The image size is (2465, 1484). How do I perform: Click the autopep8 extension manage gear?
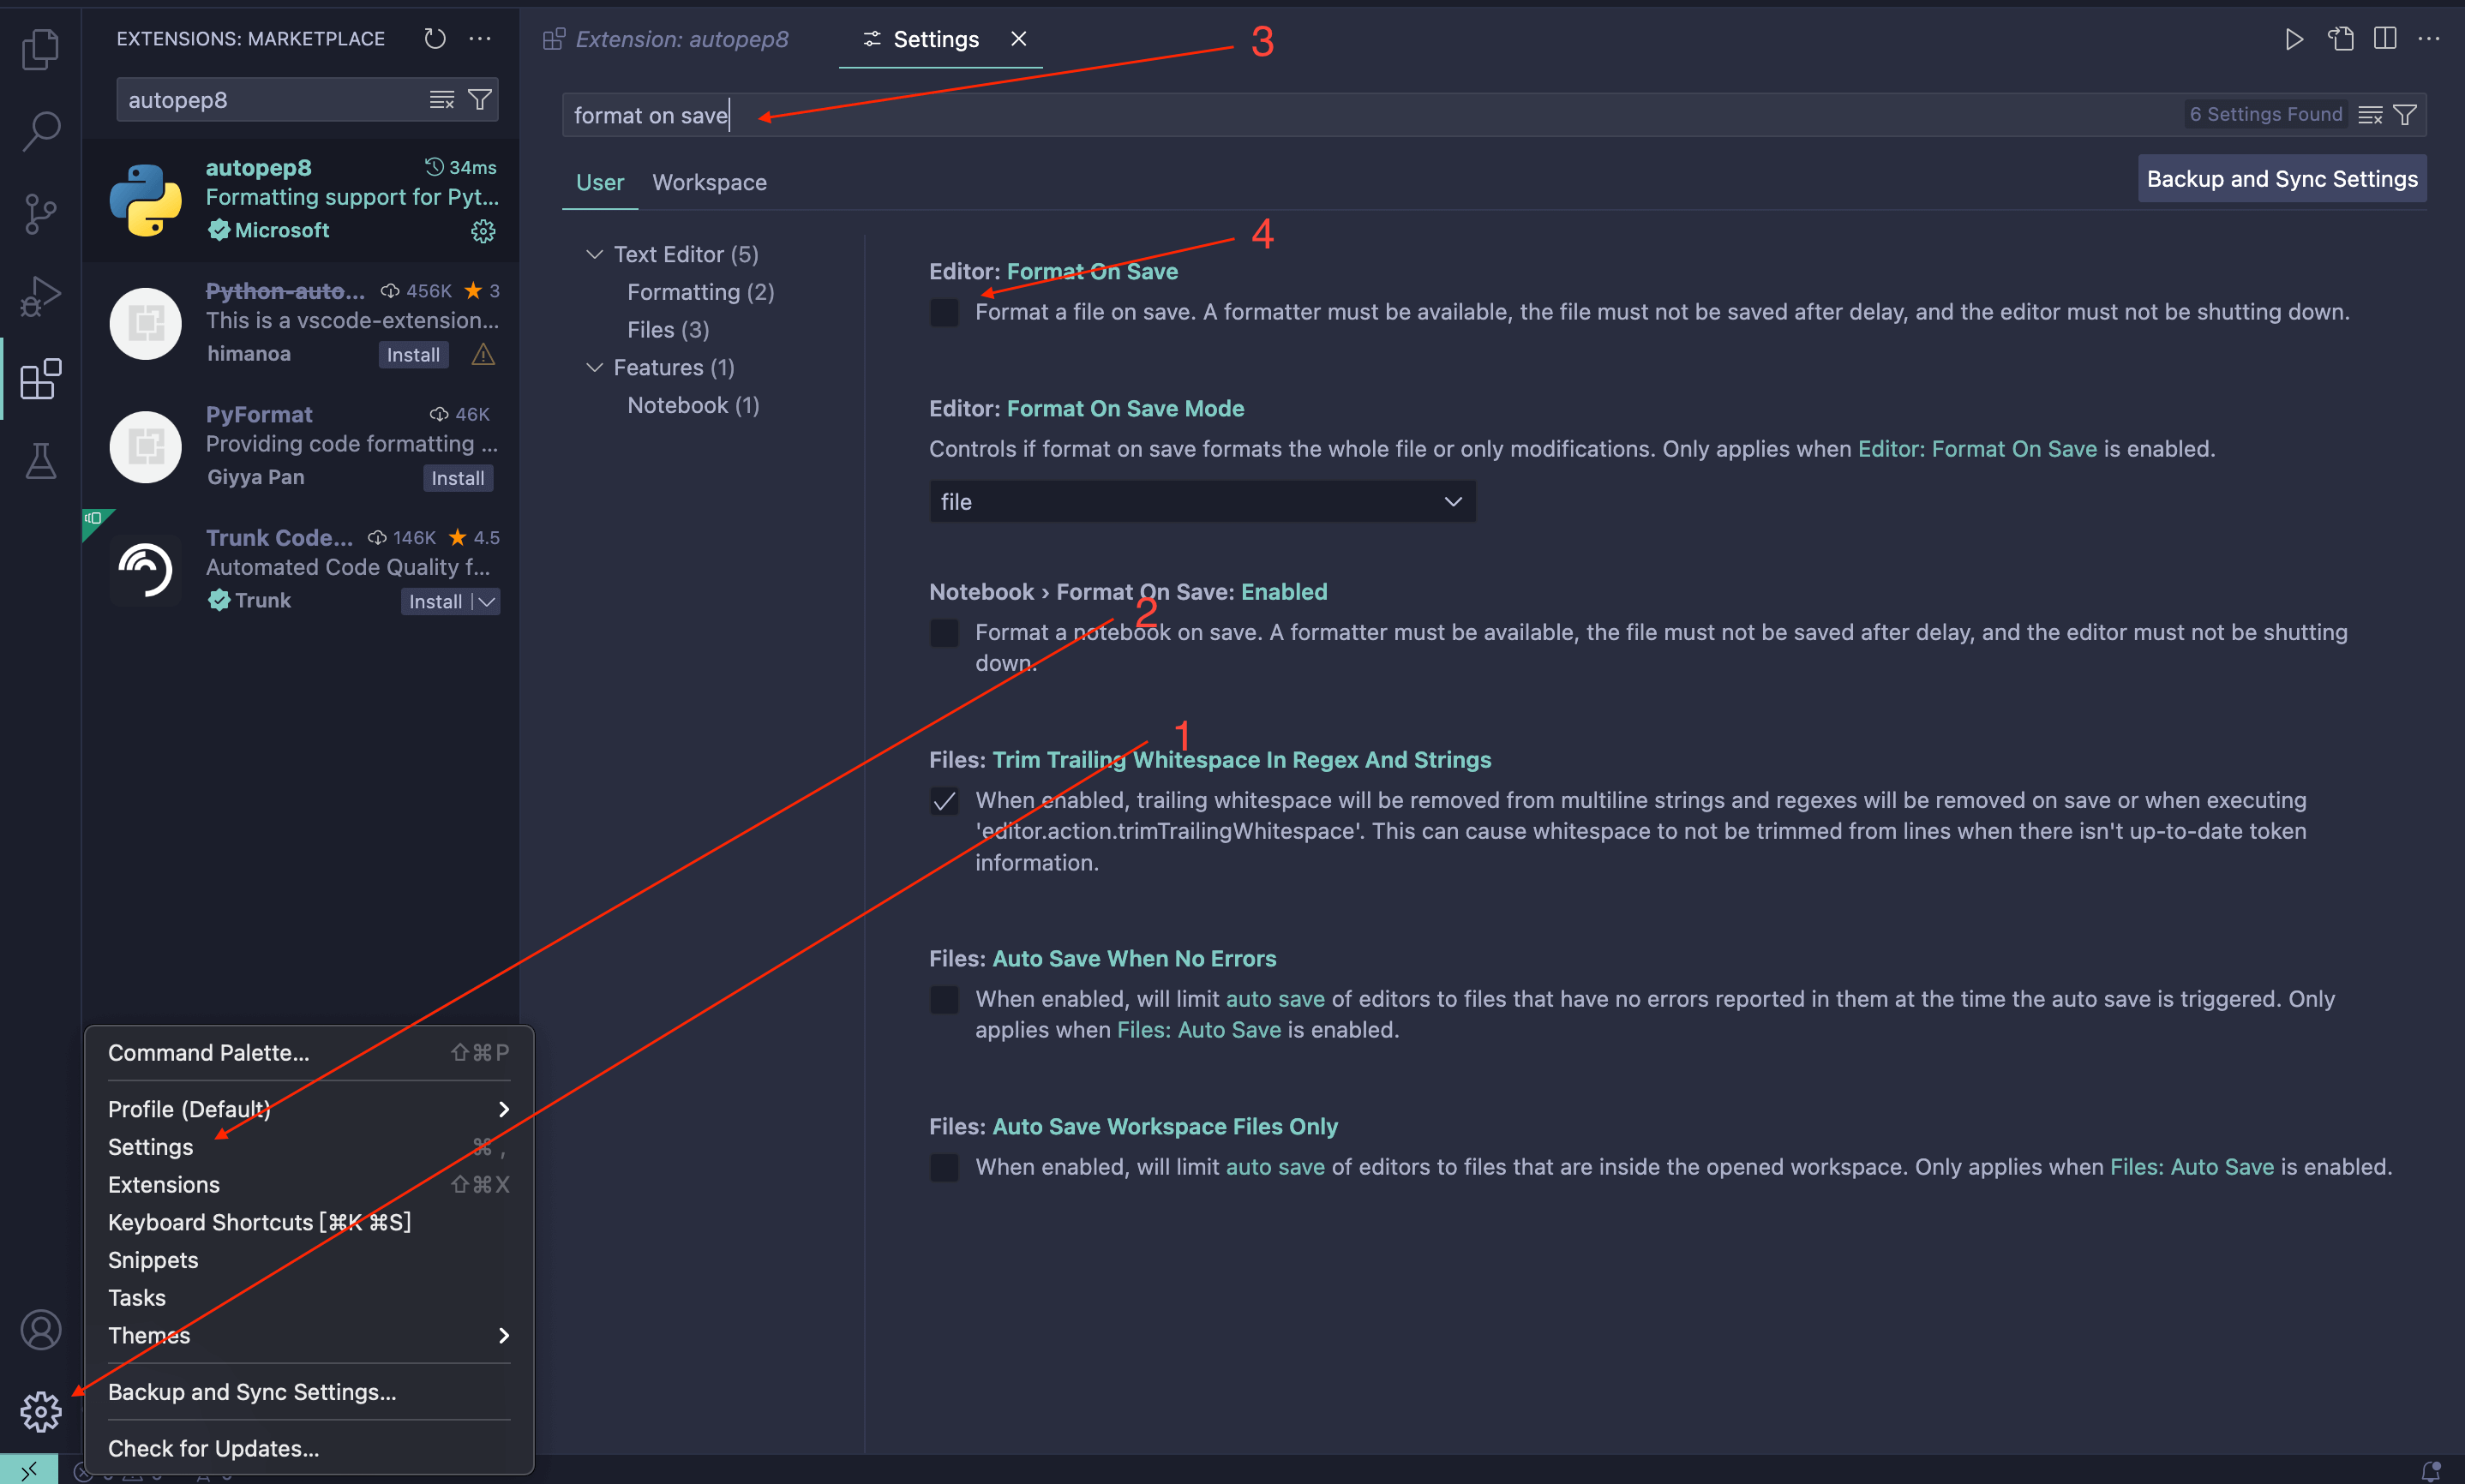[483, 231]
